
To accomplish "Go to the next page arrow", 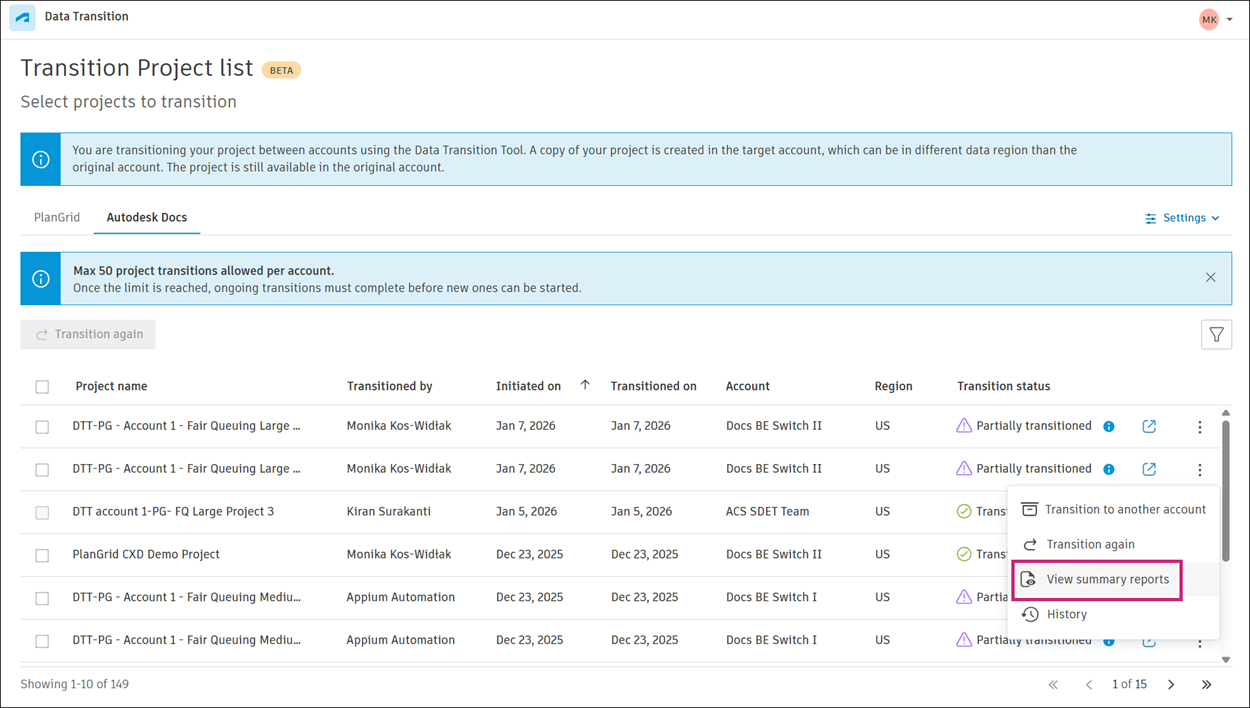I will [x=1171, y=685].
